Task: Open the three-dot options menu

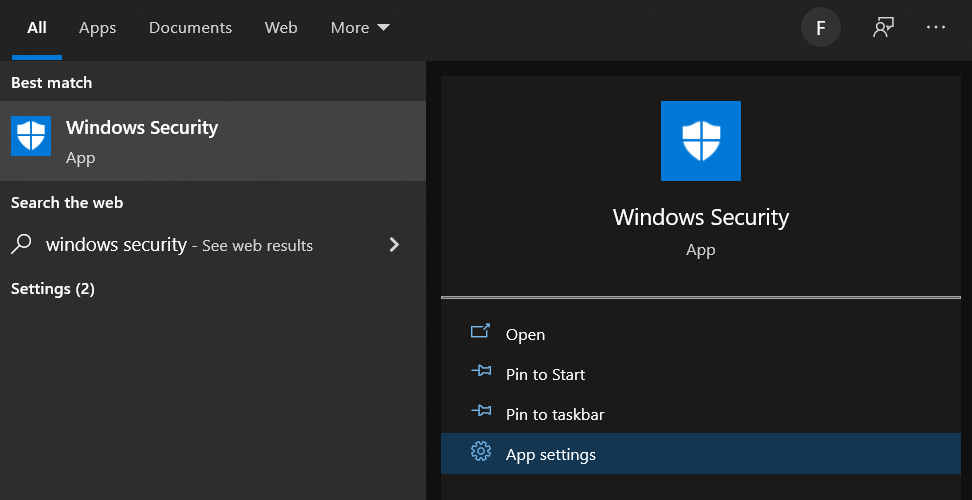Action: point(936,28)
